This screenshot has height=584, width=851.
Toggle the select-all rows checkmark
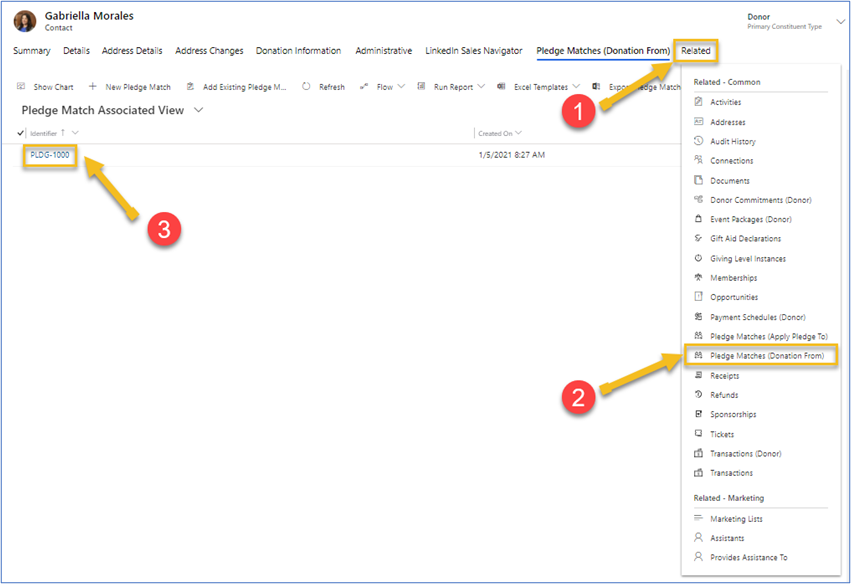click(x=21, y=133)
